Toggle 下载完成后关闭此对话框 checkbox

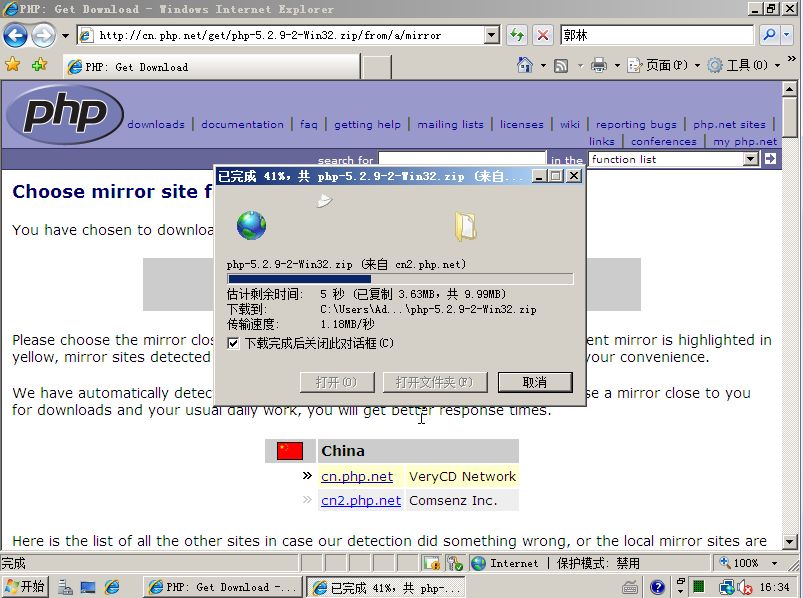point(233,343)
